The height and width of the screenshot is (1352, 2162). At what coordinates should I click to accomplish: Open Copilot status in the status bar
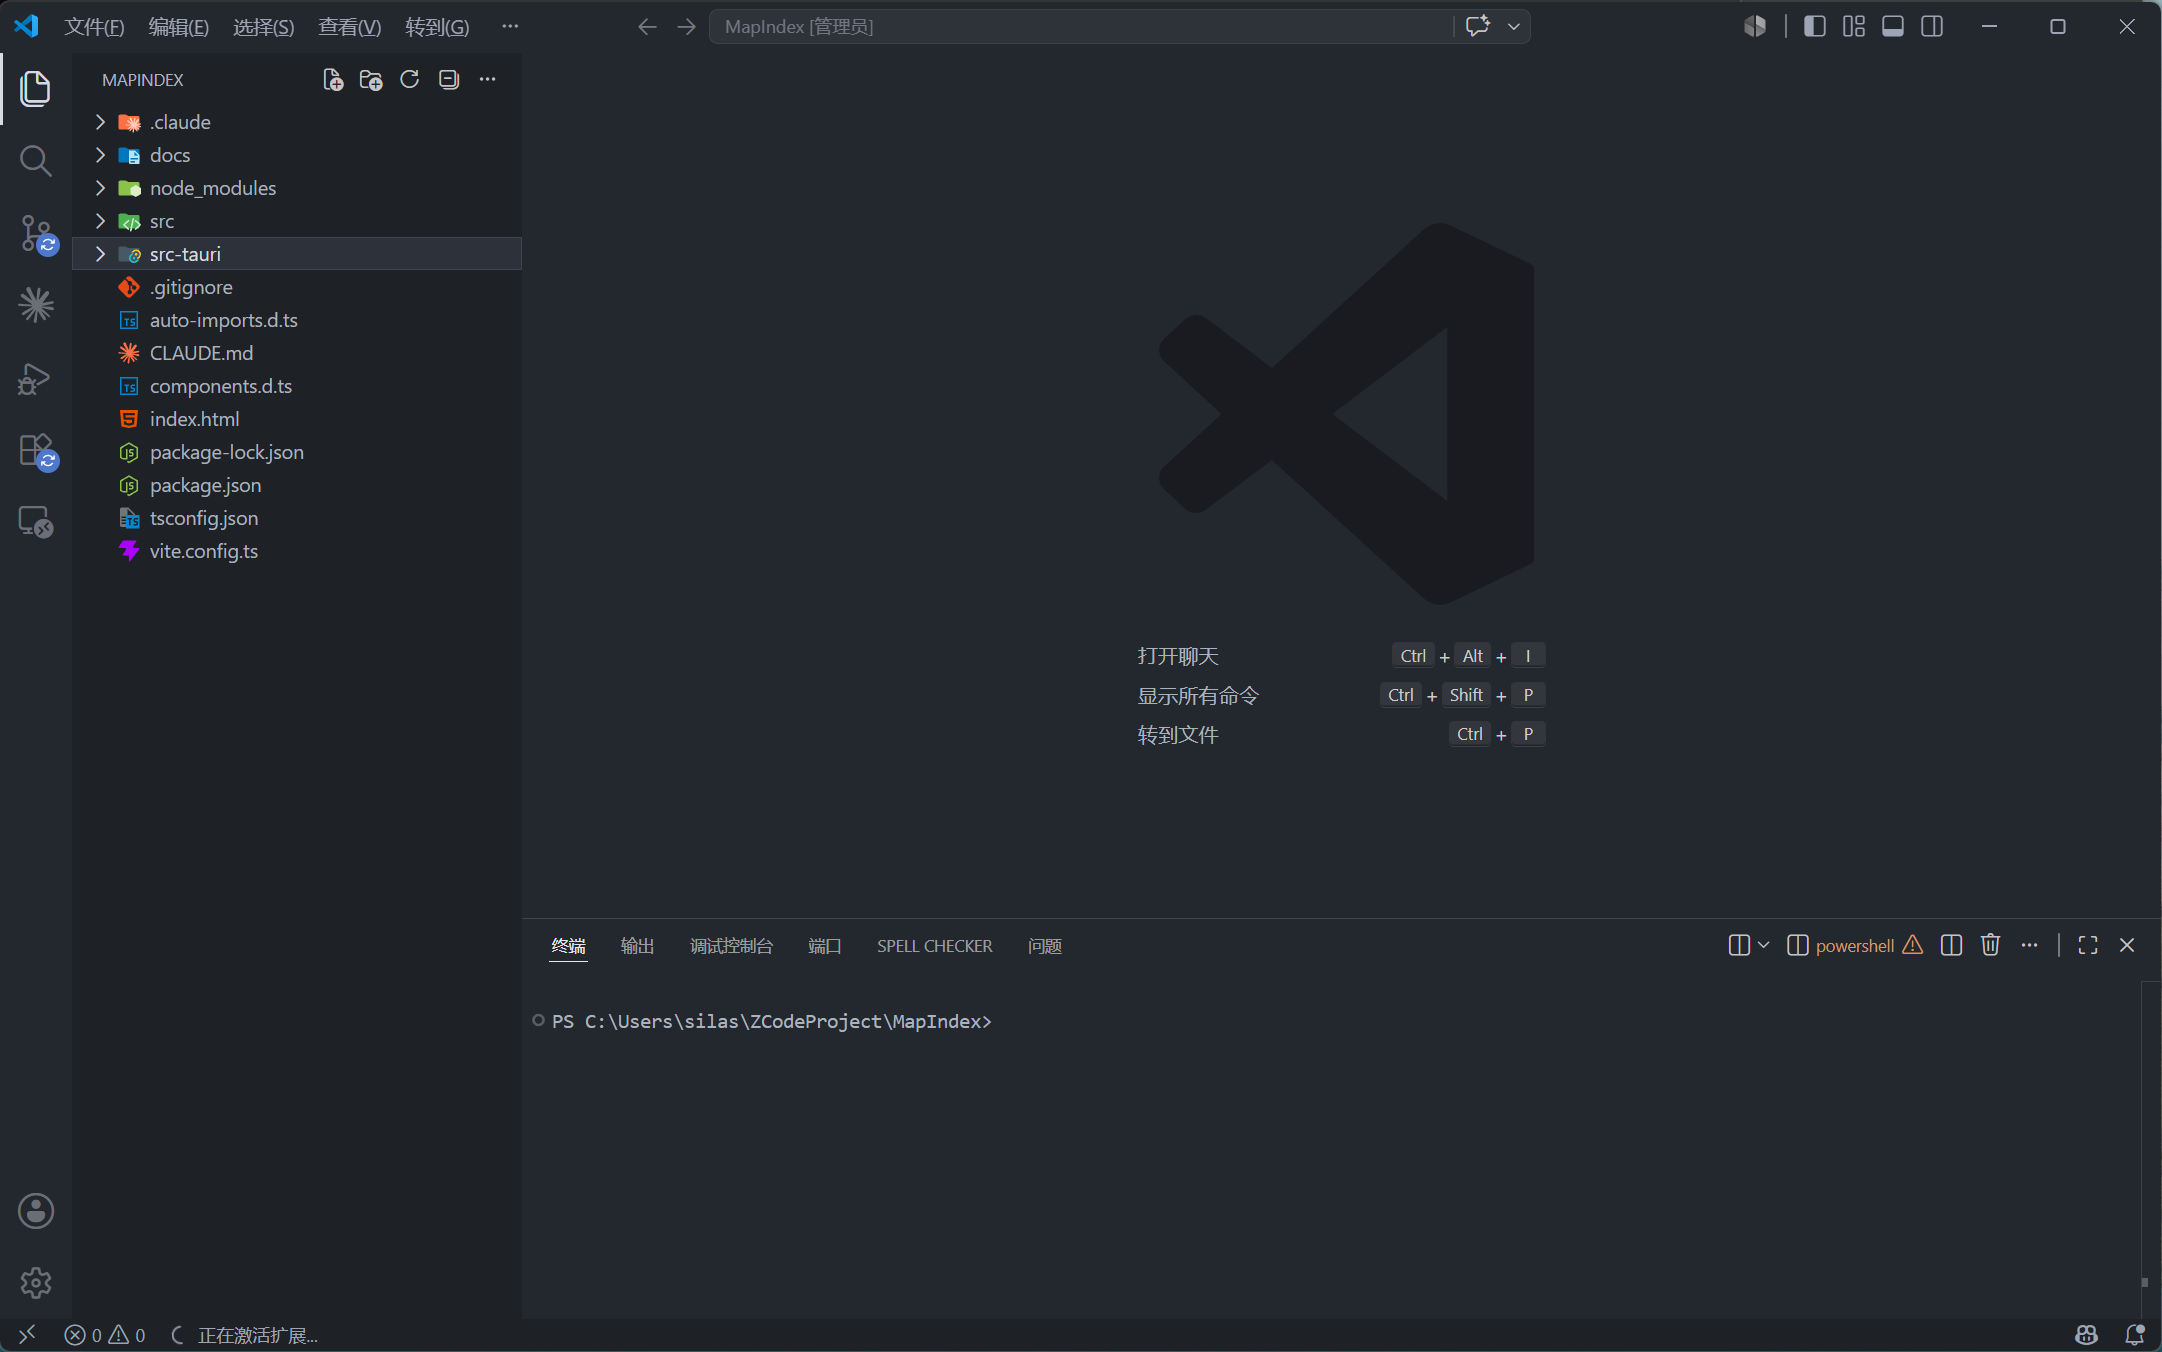click(x=2086, y=1335)
